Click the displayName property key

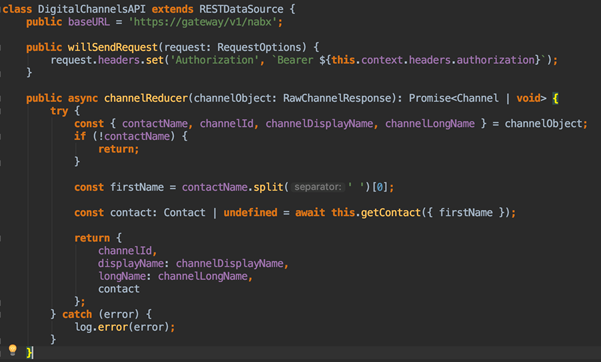pos(131,263)
